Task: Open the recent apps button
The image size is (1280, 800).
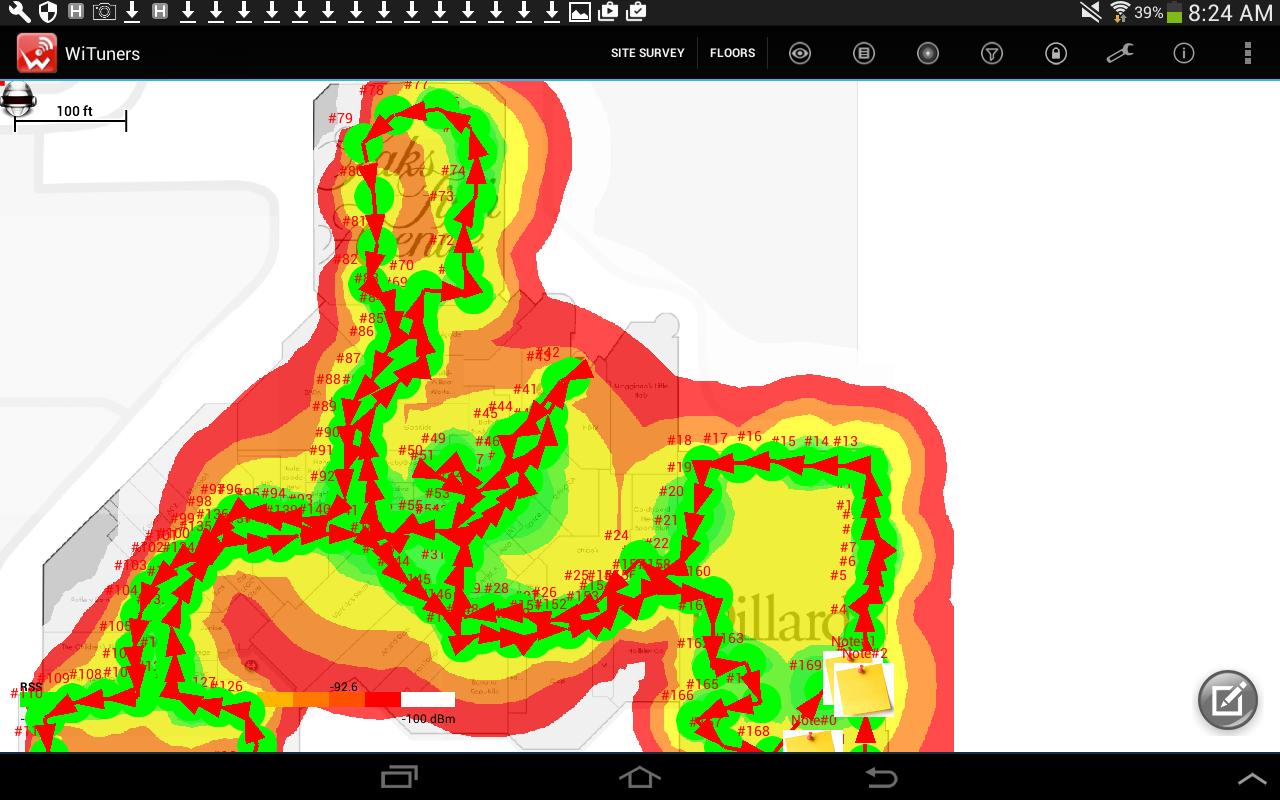Action: point(400,777)
